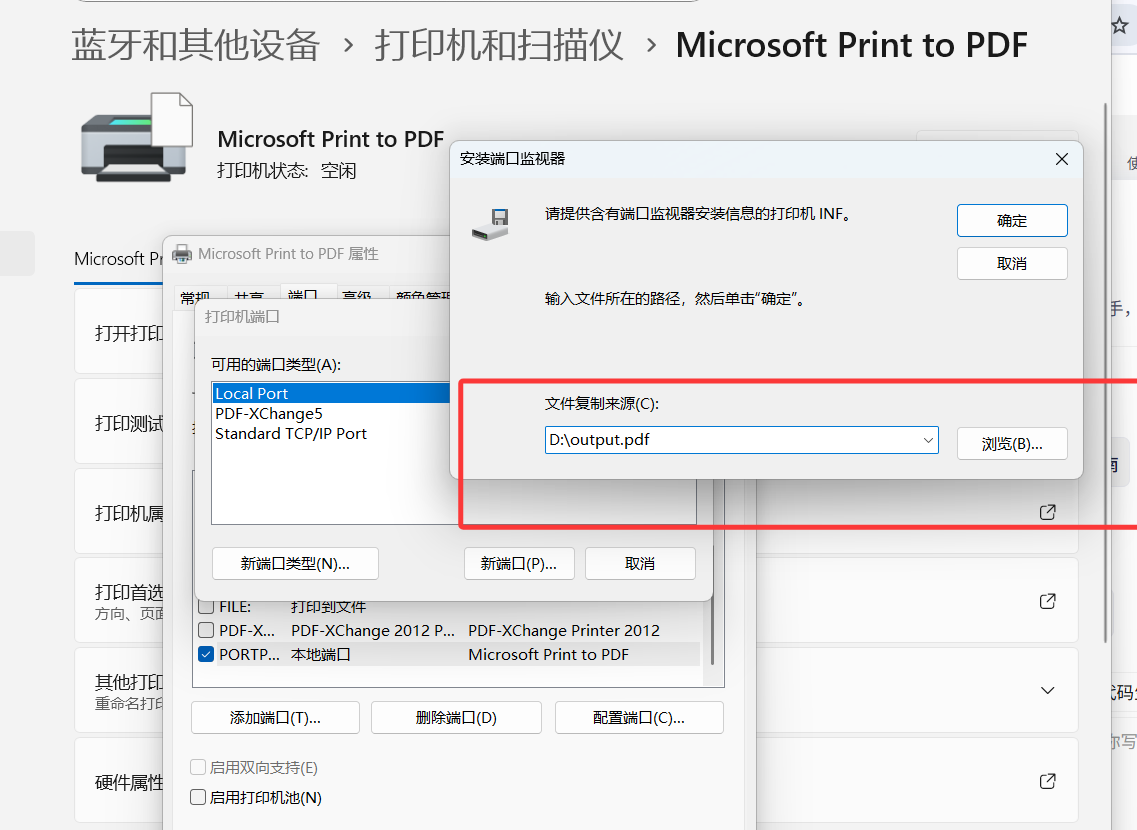Check the PDF-X... port checkbox
Image resolution: width=1137 pixels, height=830 pixels.
(x=206, y=630)
